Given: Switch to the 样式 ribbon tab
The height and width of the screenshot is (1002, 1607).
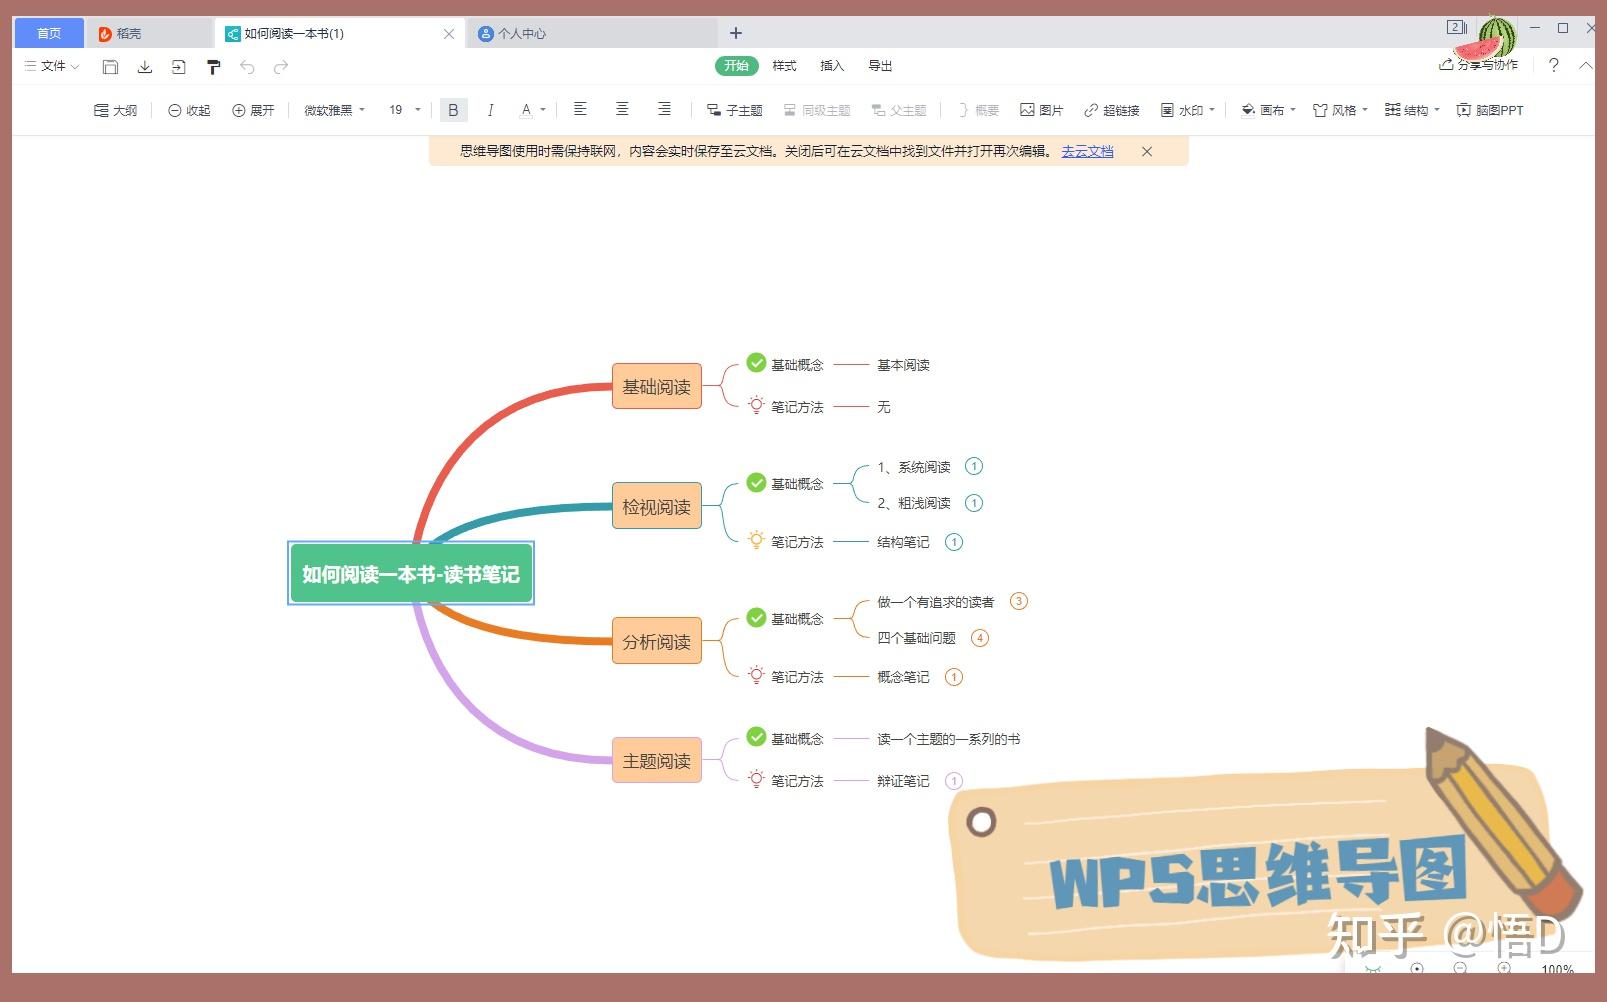Looking at the screenshot, I should click(x=784, y=66).
